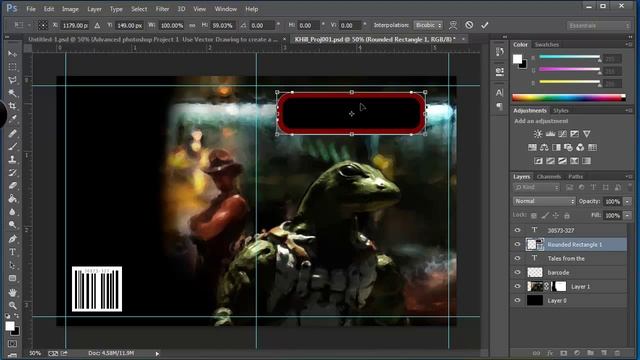Hide the 30573-327 text layer

click(x=517, y=230)
